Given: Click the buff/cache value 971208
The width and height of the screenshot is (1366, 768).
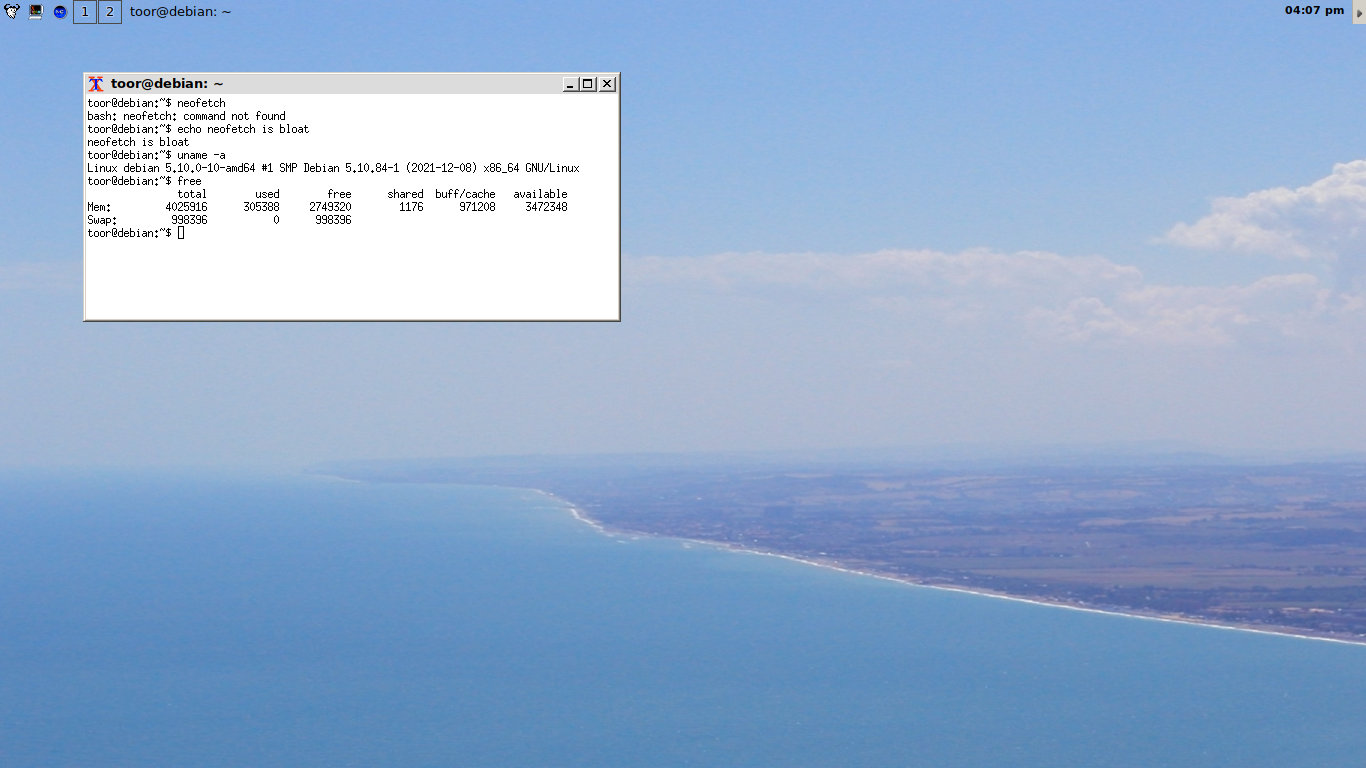Looking at the screenshot, I should pyautogui.click(x=477, y=207).
